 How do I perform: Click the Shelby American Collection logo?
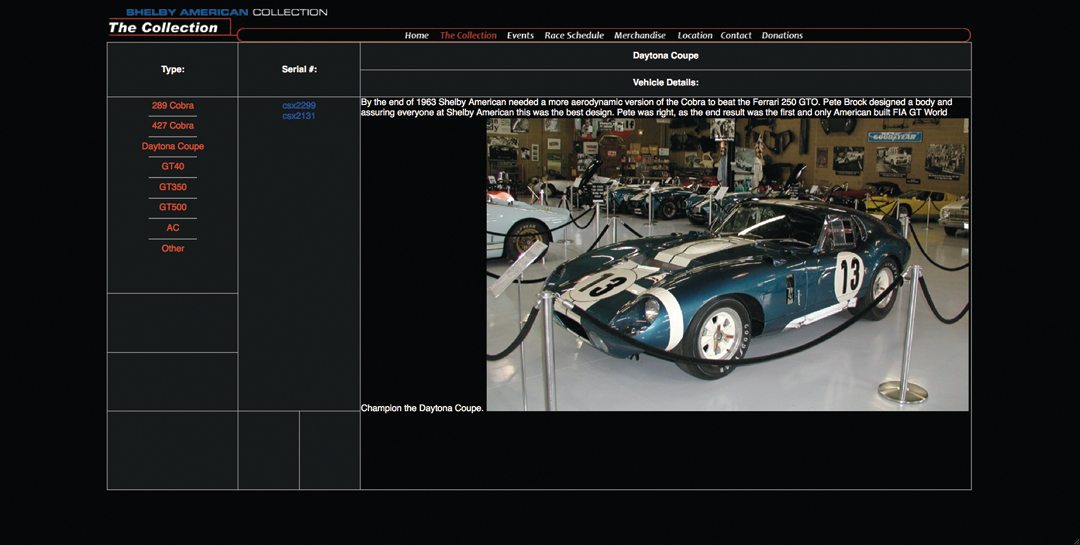tap(227, 12)
